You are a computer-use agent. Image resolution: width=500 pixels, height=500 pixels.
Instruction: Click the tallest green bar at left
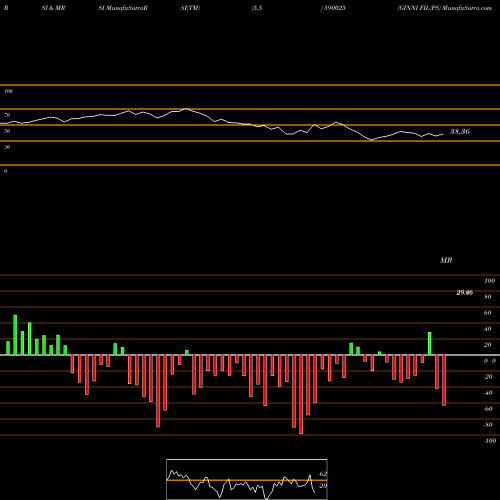(x=15, y=335)
